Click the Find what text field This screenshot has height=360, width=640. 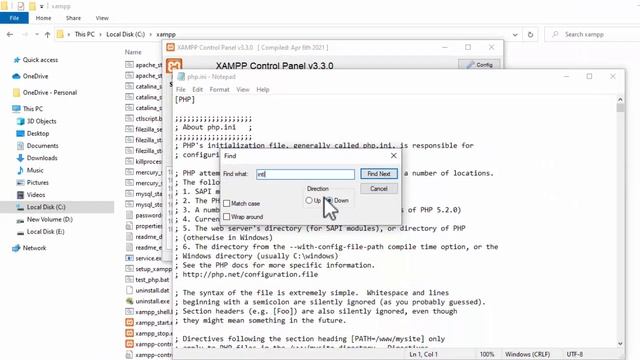click(305, 174)
